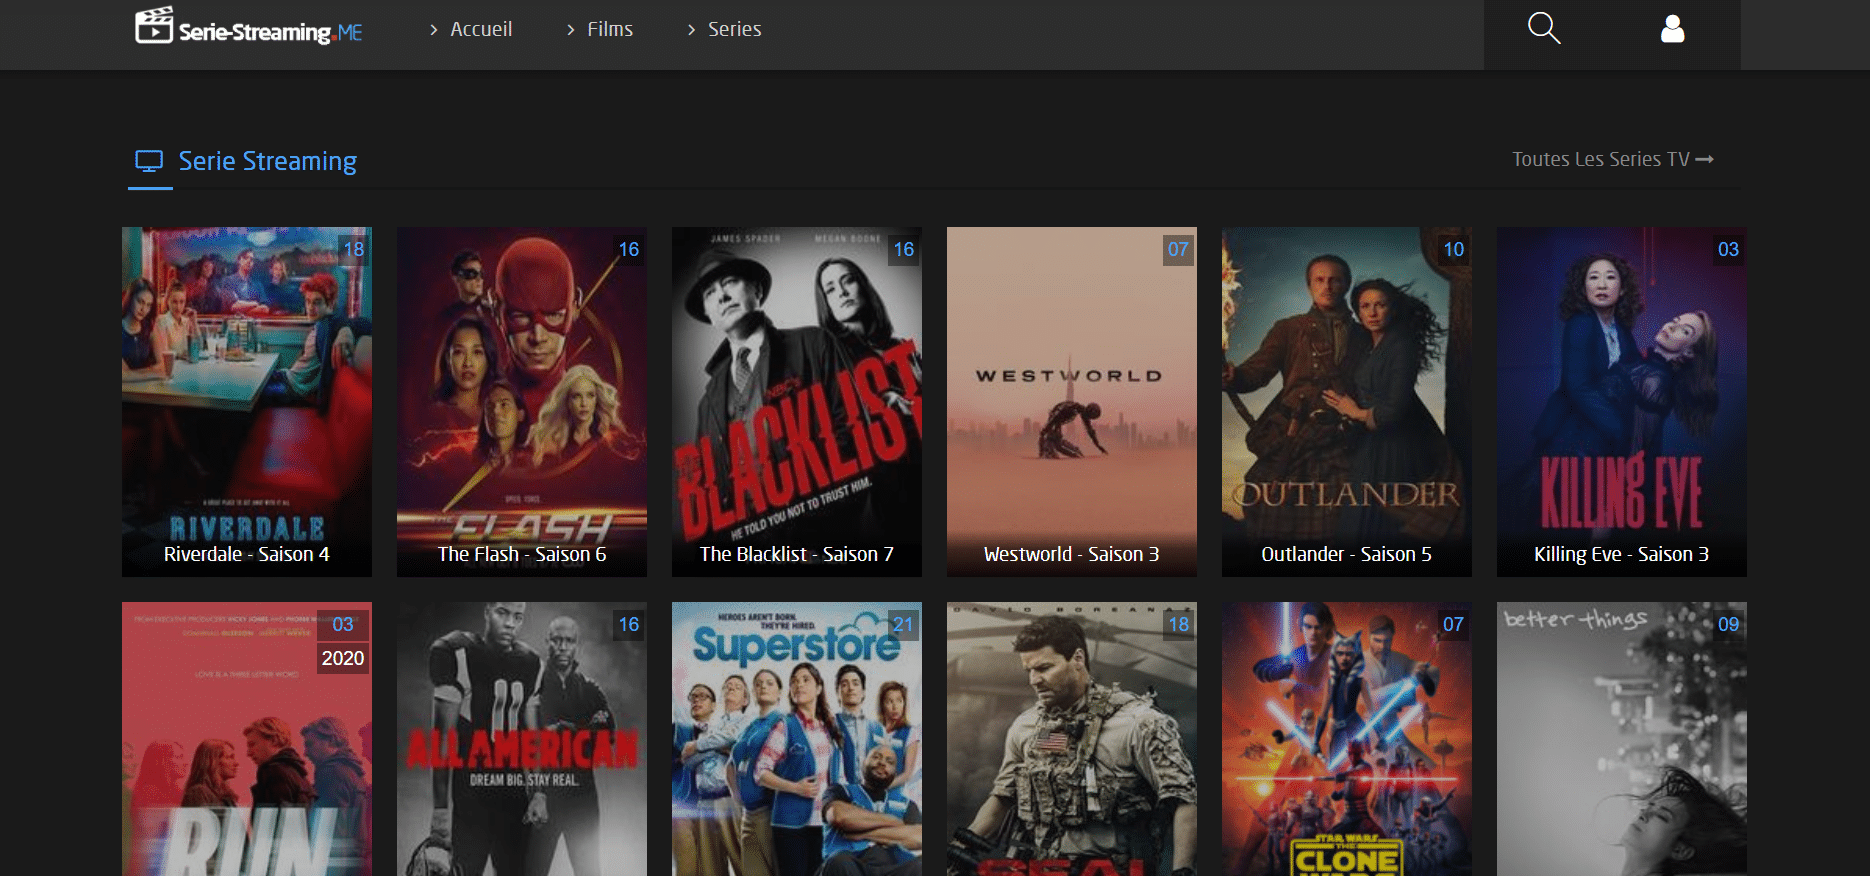Viewport: 1870px width, 876px height.
Task: Click episode badge 16 on All American
Action: point(629,624)
